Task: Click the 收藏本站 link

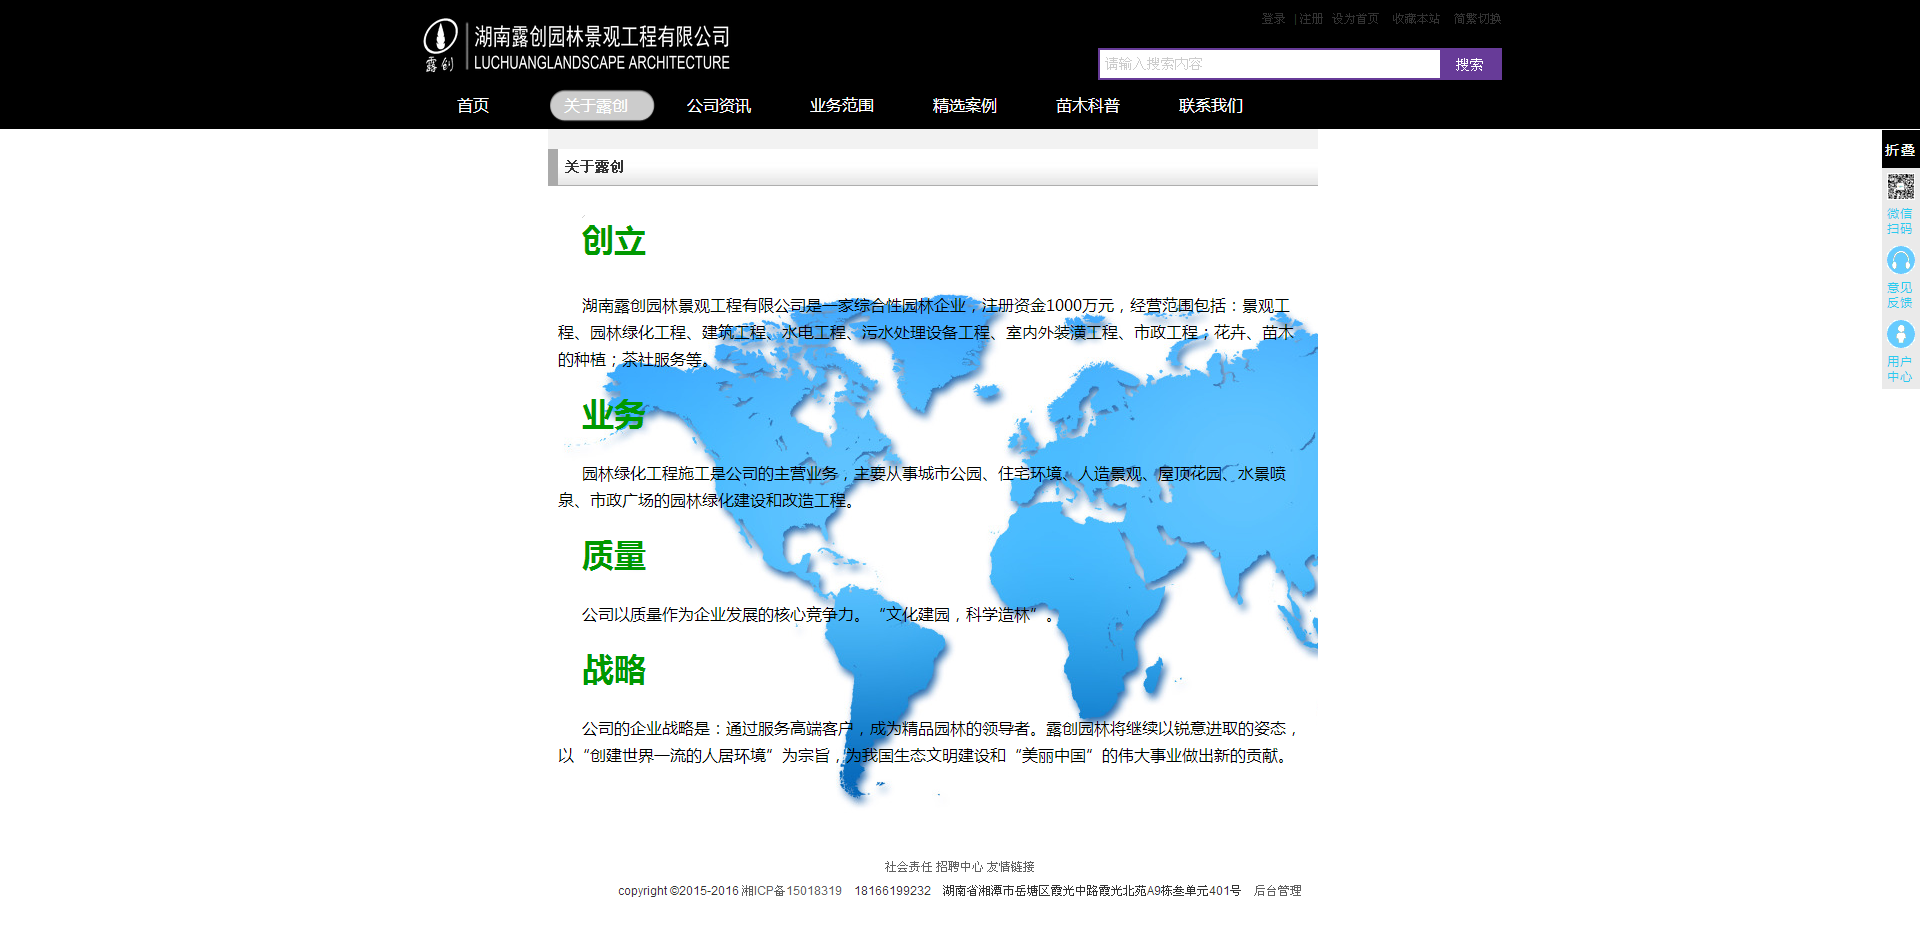Action: [1416, 19]
